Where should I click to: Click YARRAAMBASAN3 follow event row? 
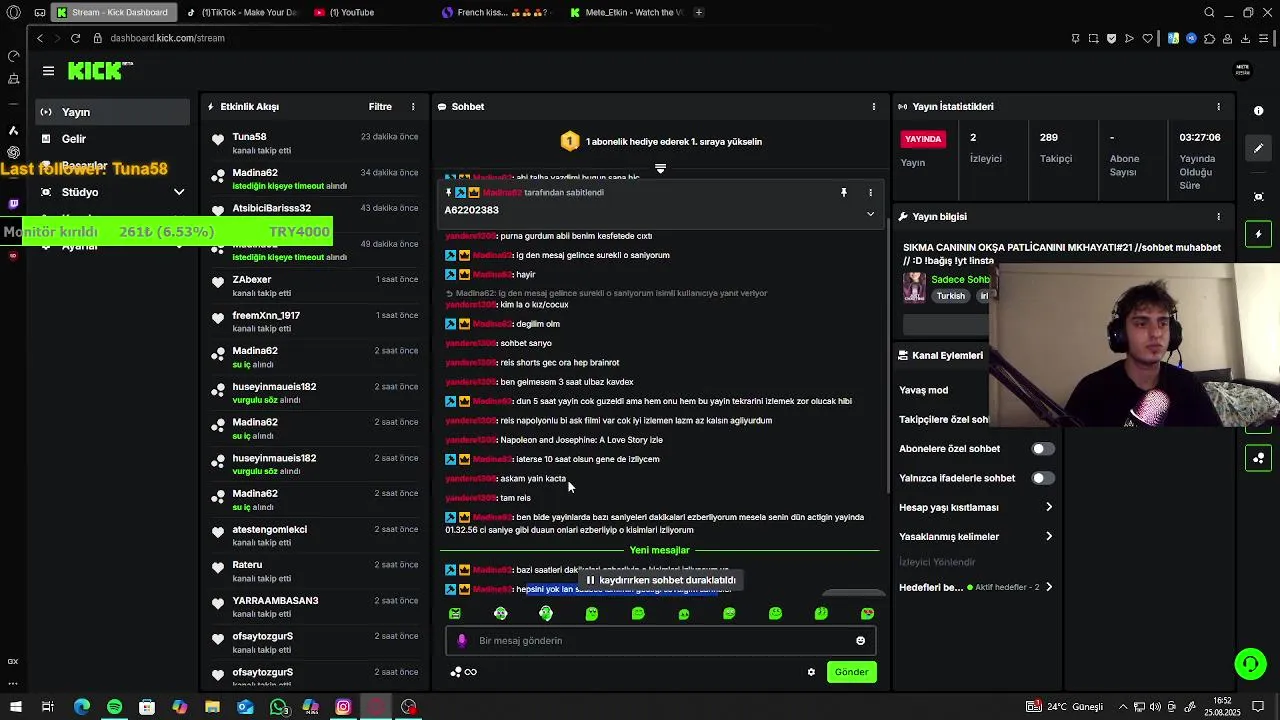click(315, 607)
